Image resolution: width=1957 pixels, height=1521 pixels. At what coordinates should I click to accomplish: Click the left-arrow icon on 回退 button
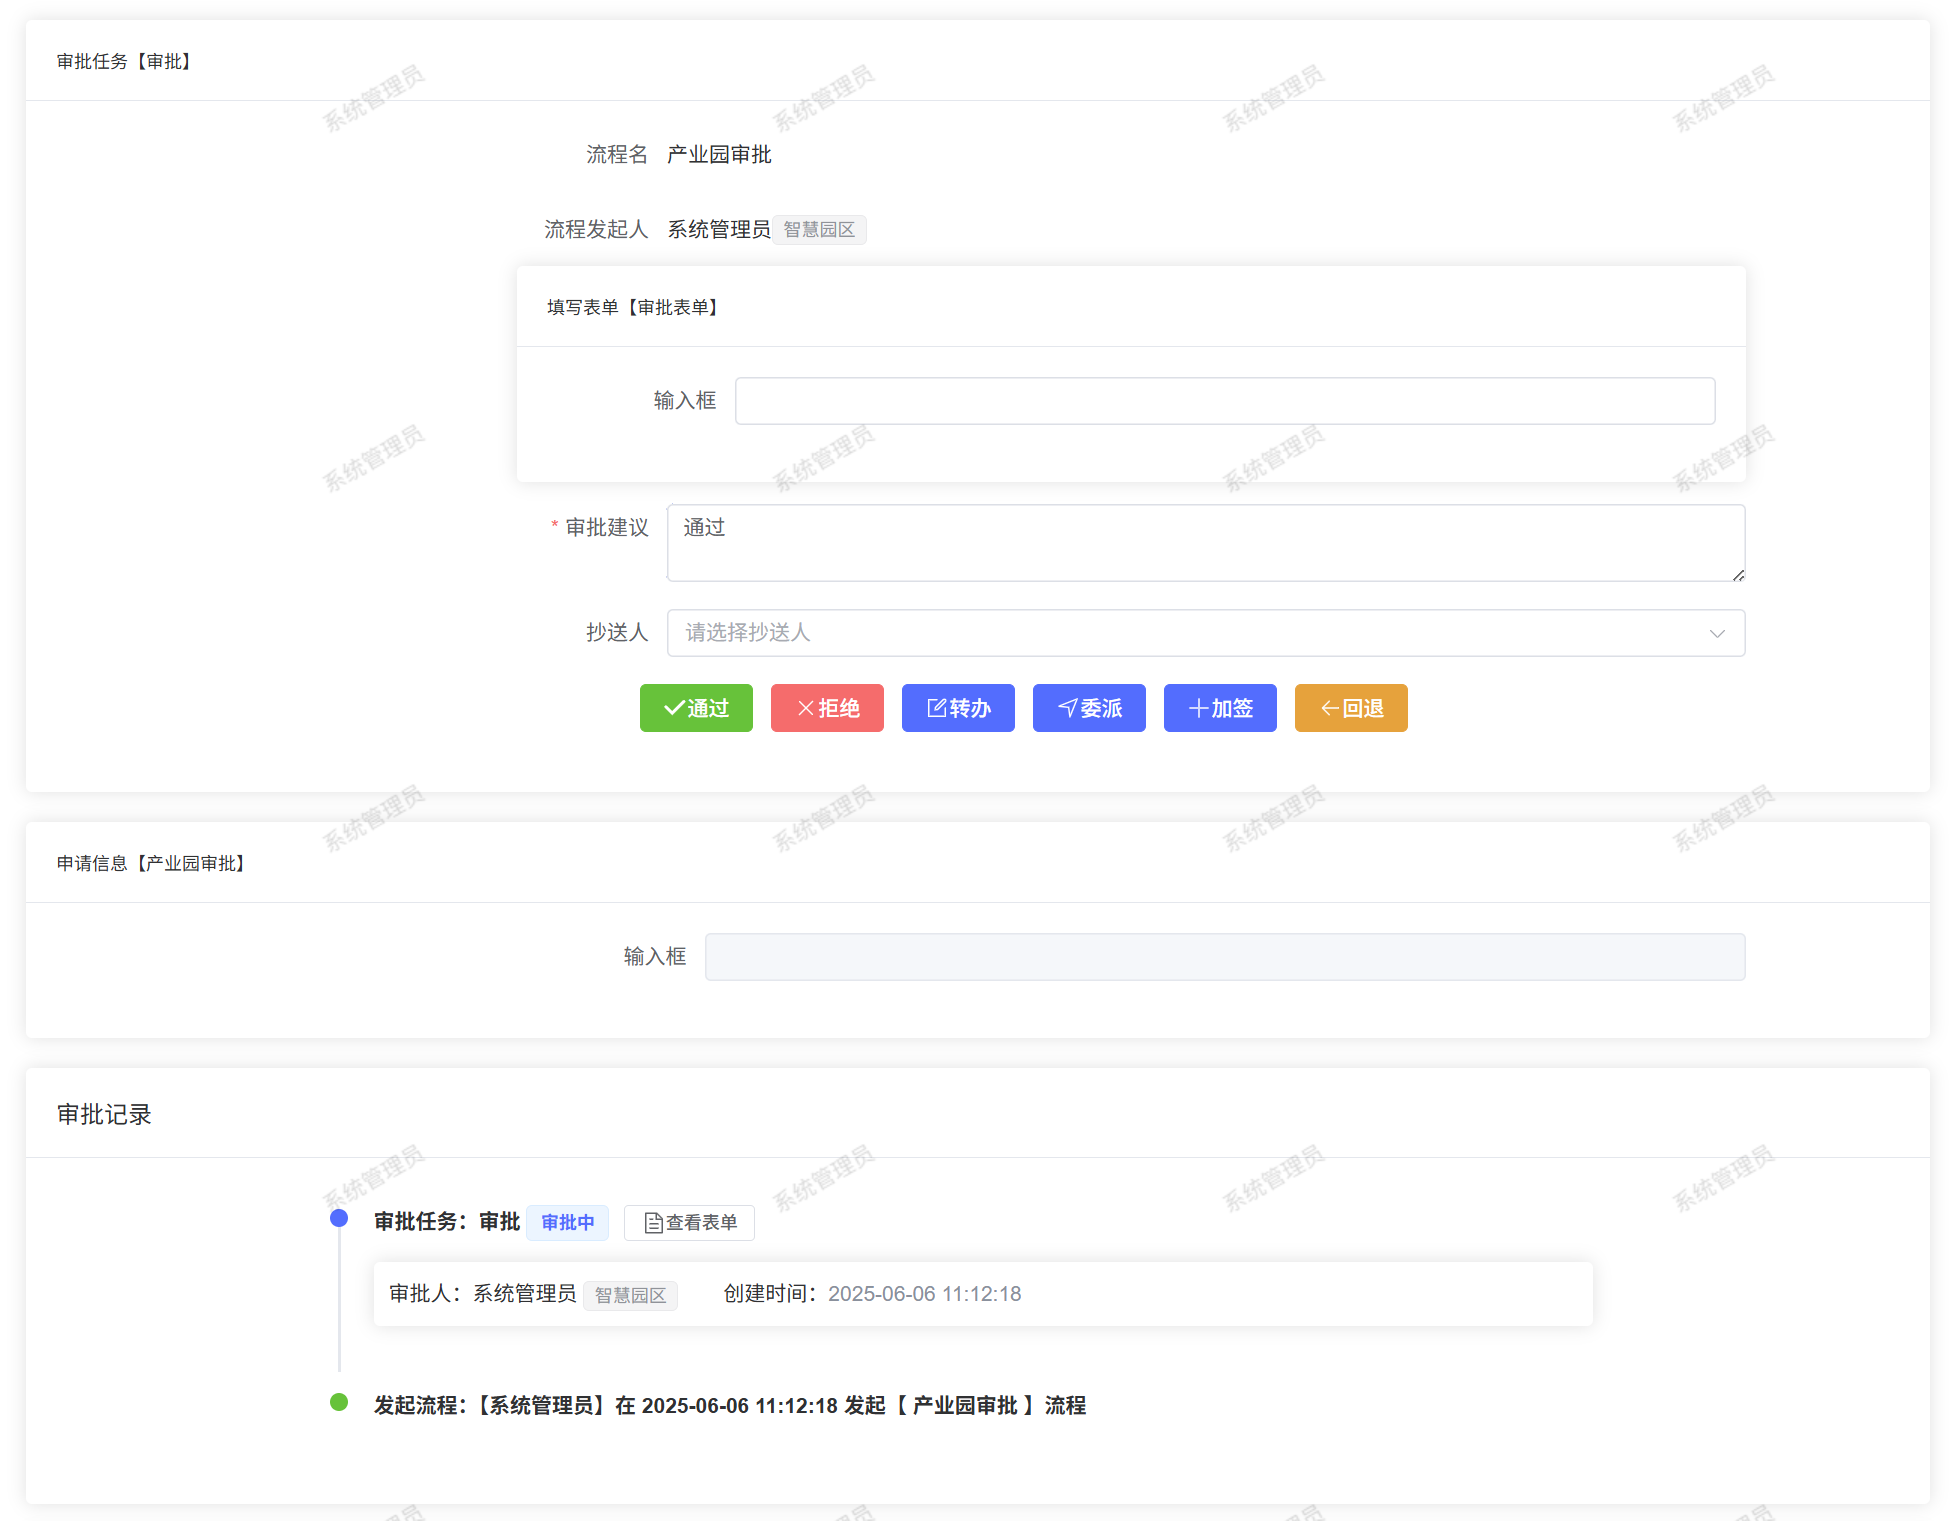(1330, 708)
